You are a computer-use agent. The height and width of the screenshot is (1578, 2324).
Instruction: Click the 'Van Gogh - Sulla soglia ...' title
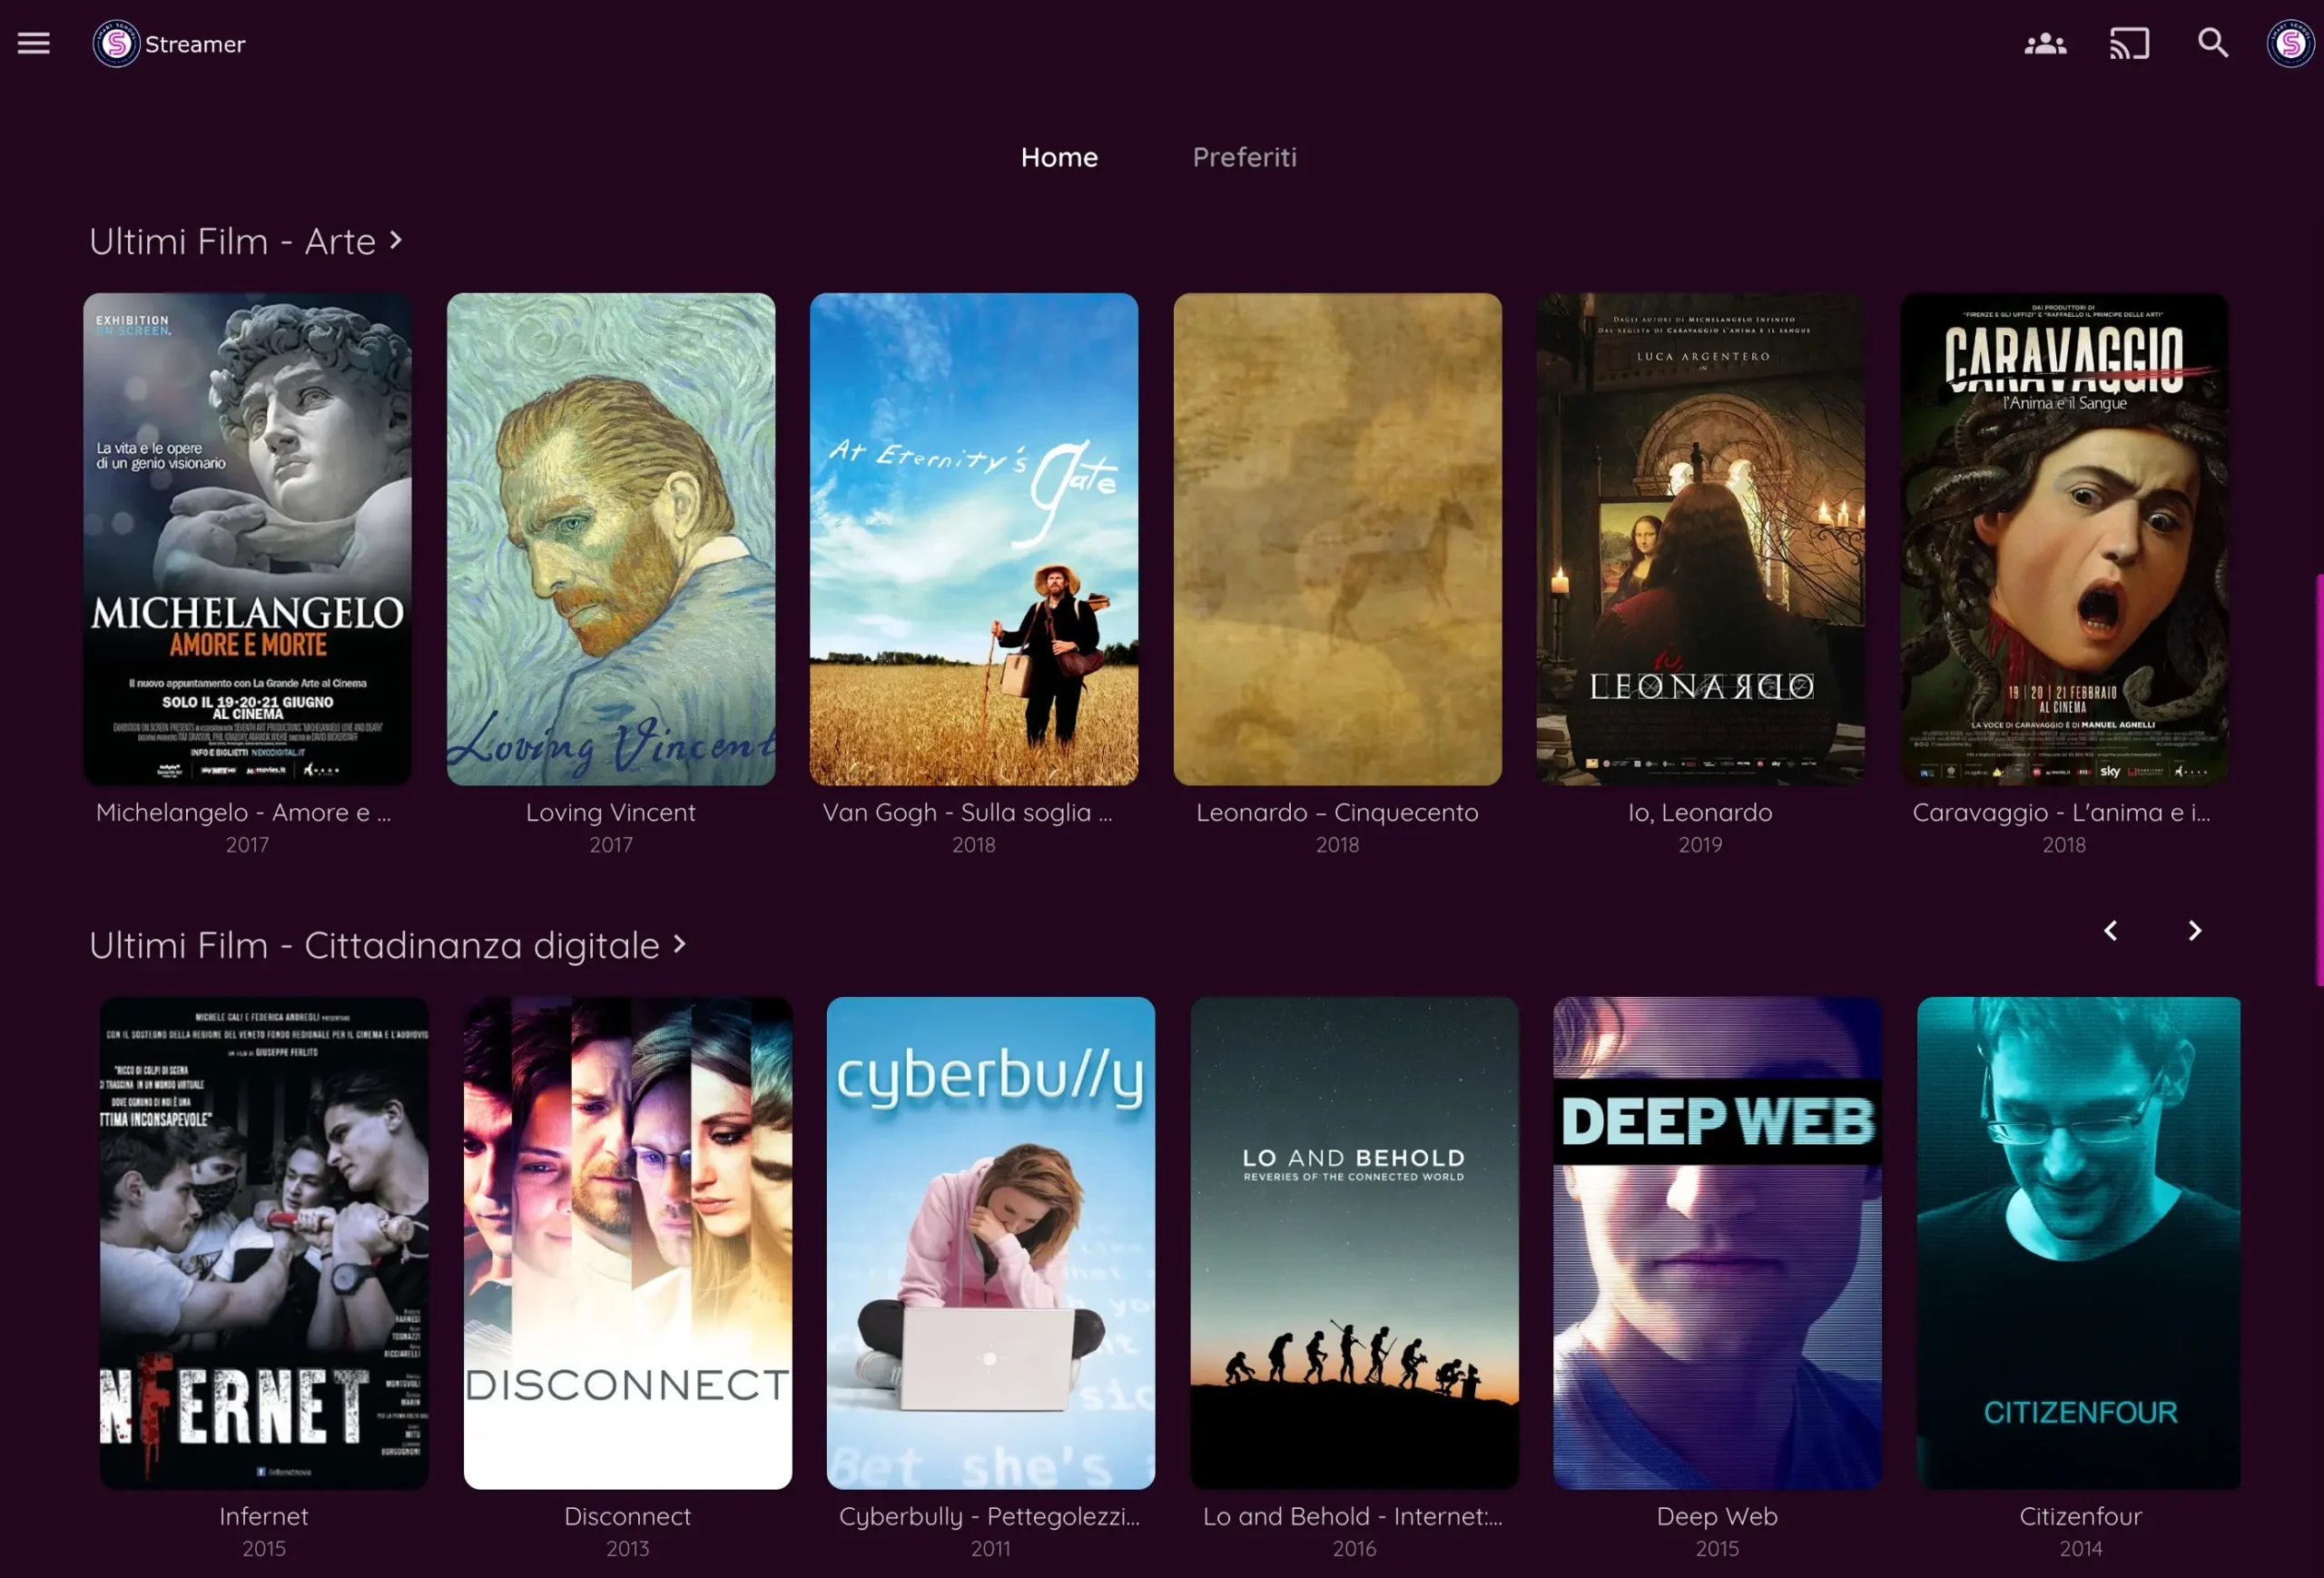click(x=967, y=812)
